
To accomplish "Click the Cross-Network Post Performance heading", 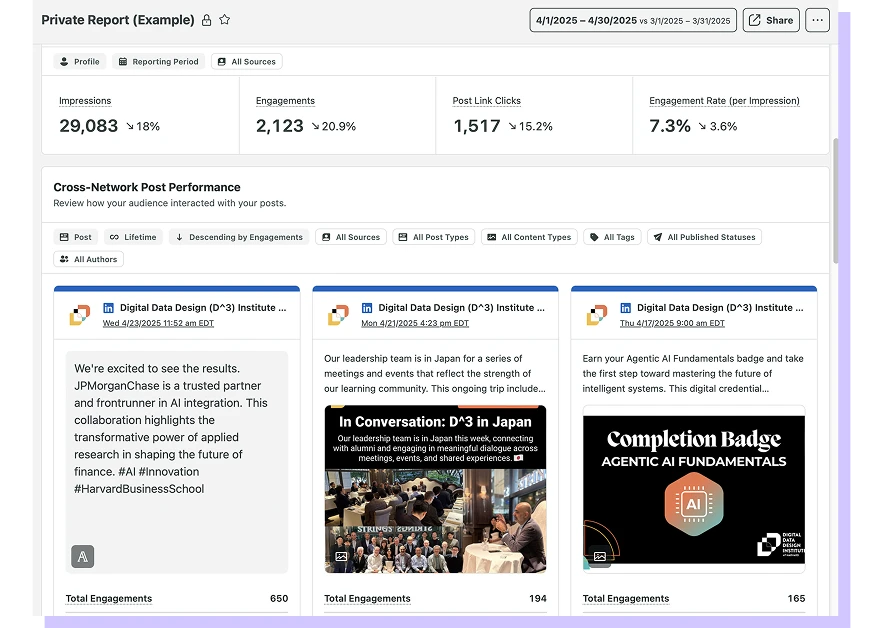I will click(x=147, y=187).
